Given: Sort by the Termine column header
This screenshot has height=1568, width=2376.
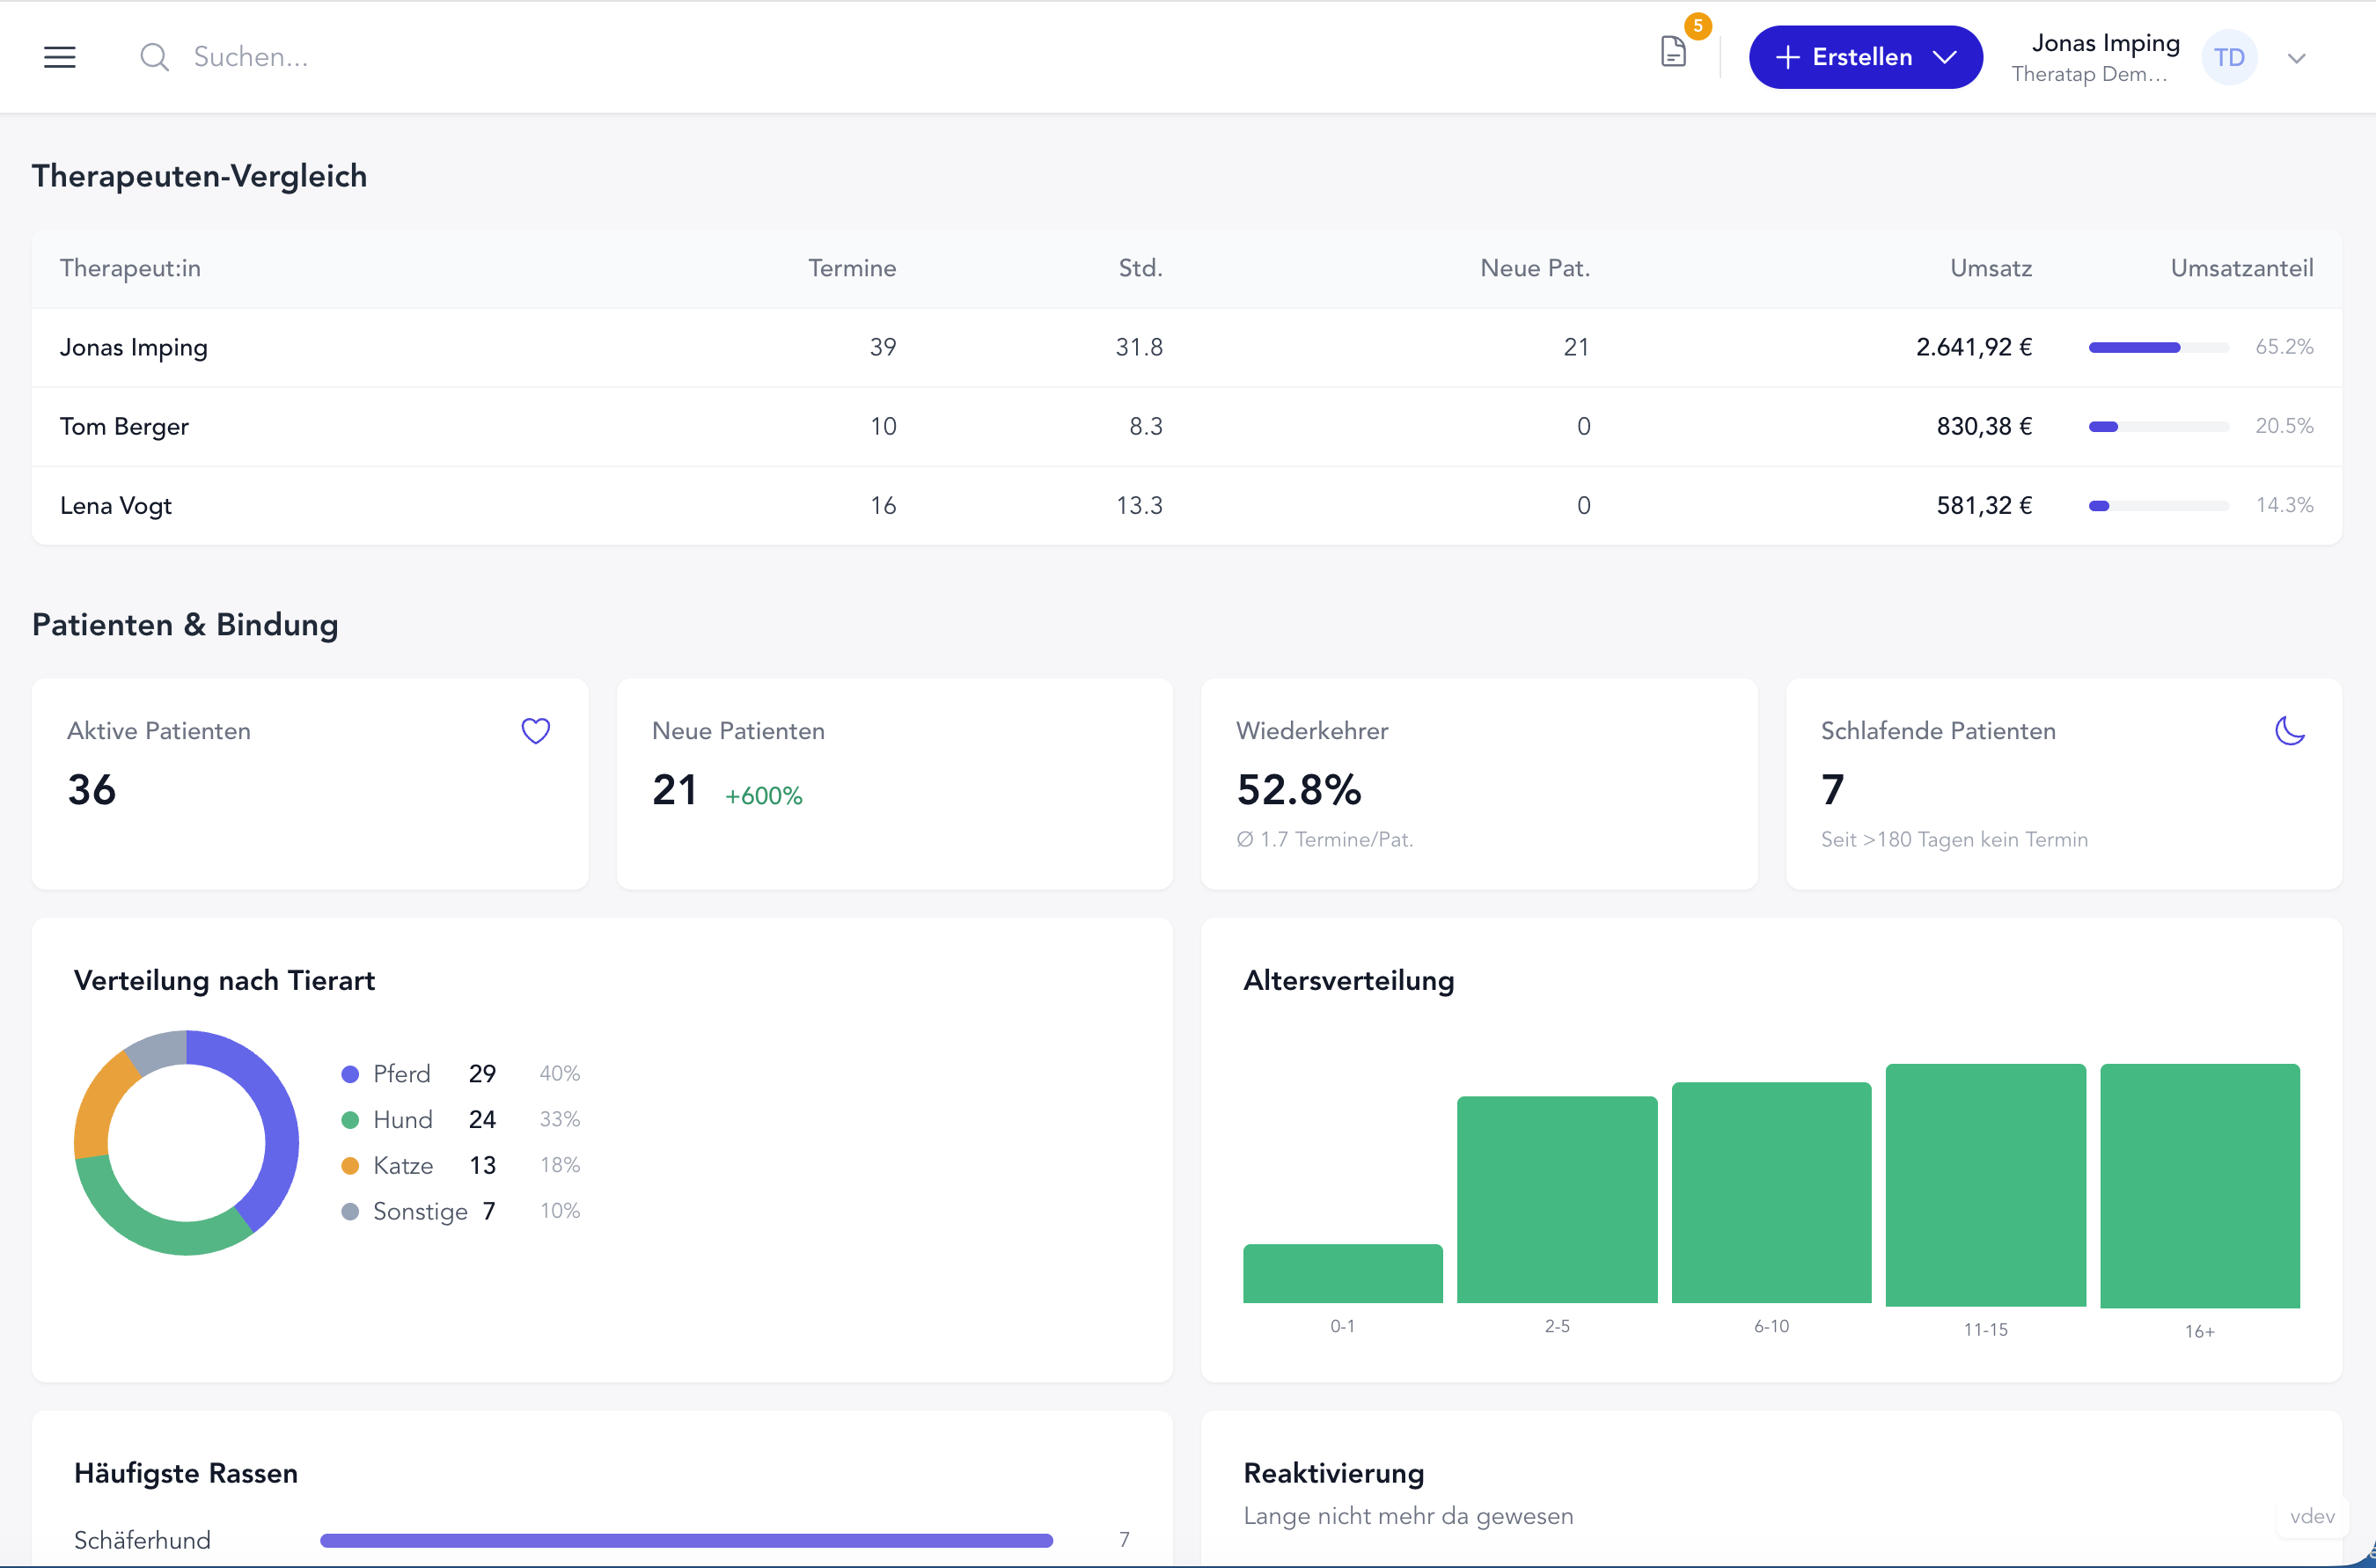Looking at the screenshot, I should [x=852, y=268].
